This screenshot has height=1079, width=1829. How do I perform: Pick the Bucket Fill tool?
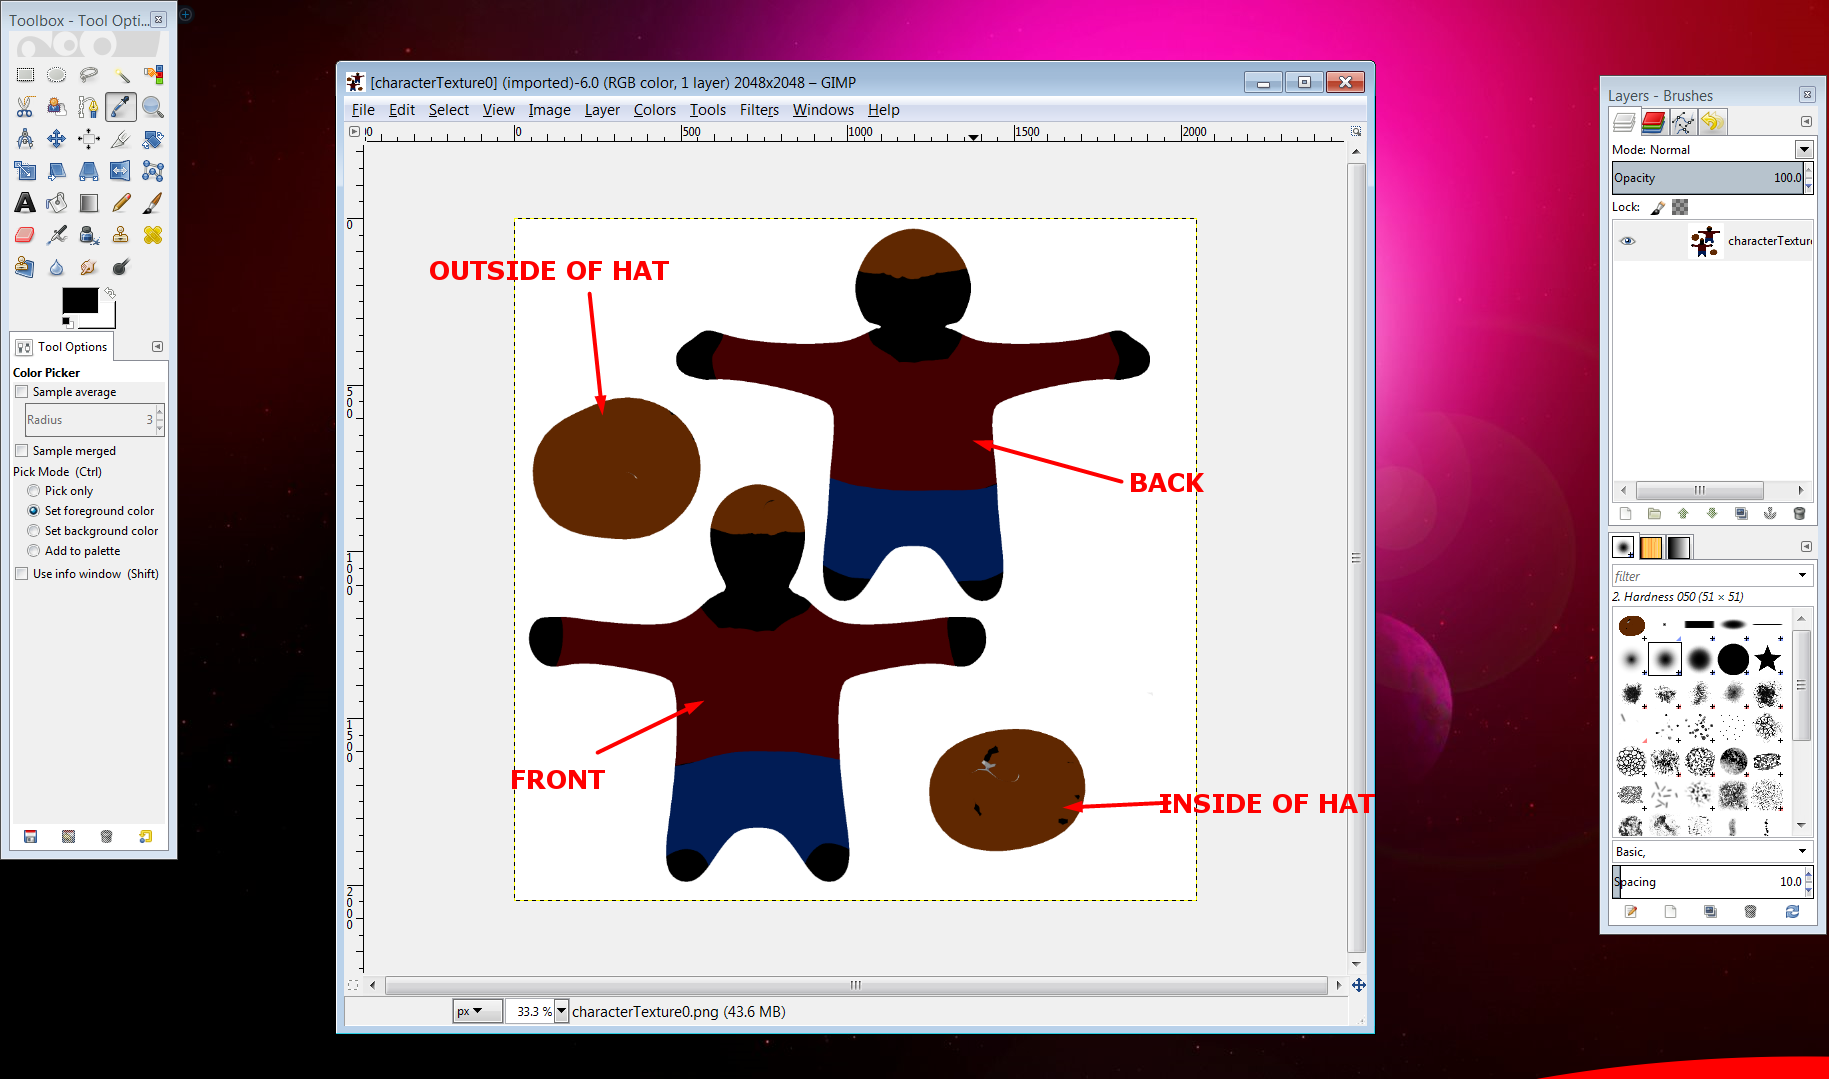[x=57, y=203]
